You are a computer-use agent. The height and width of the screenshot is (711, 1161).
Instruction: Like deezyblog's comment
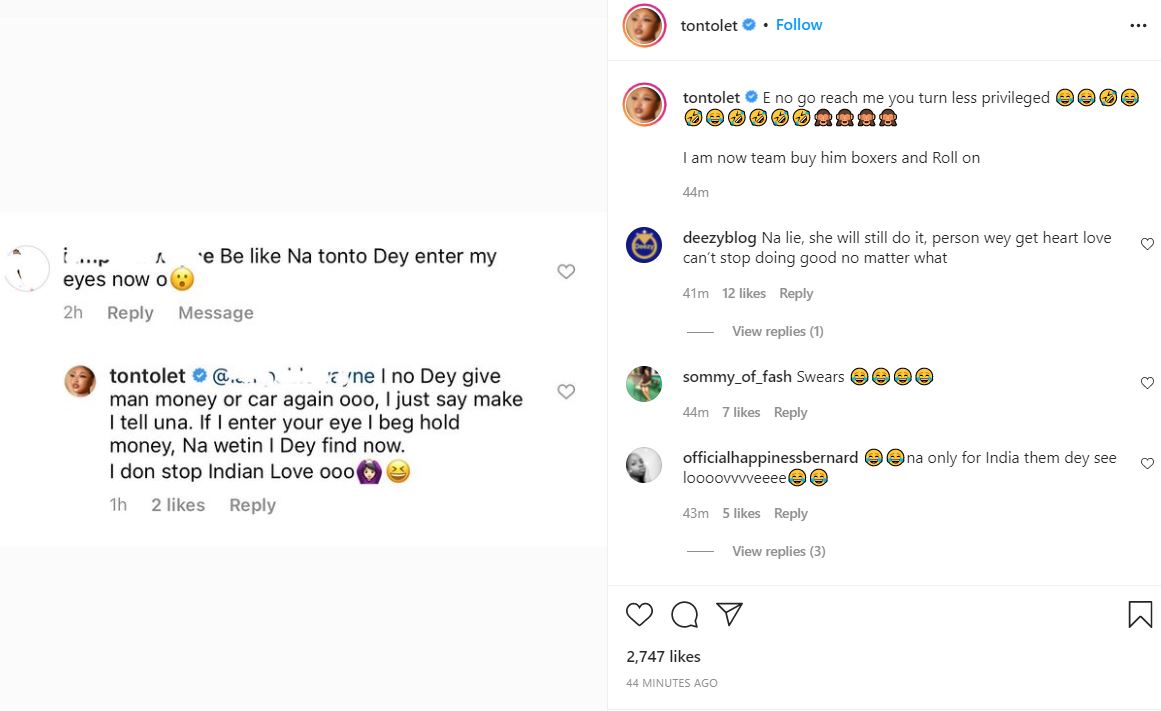click(x=1147, y=244)
